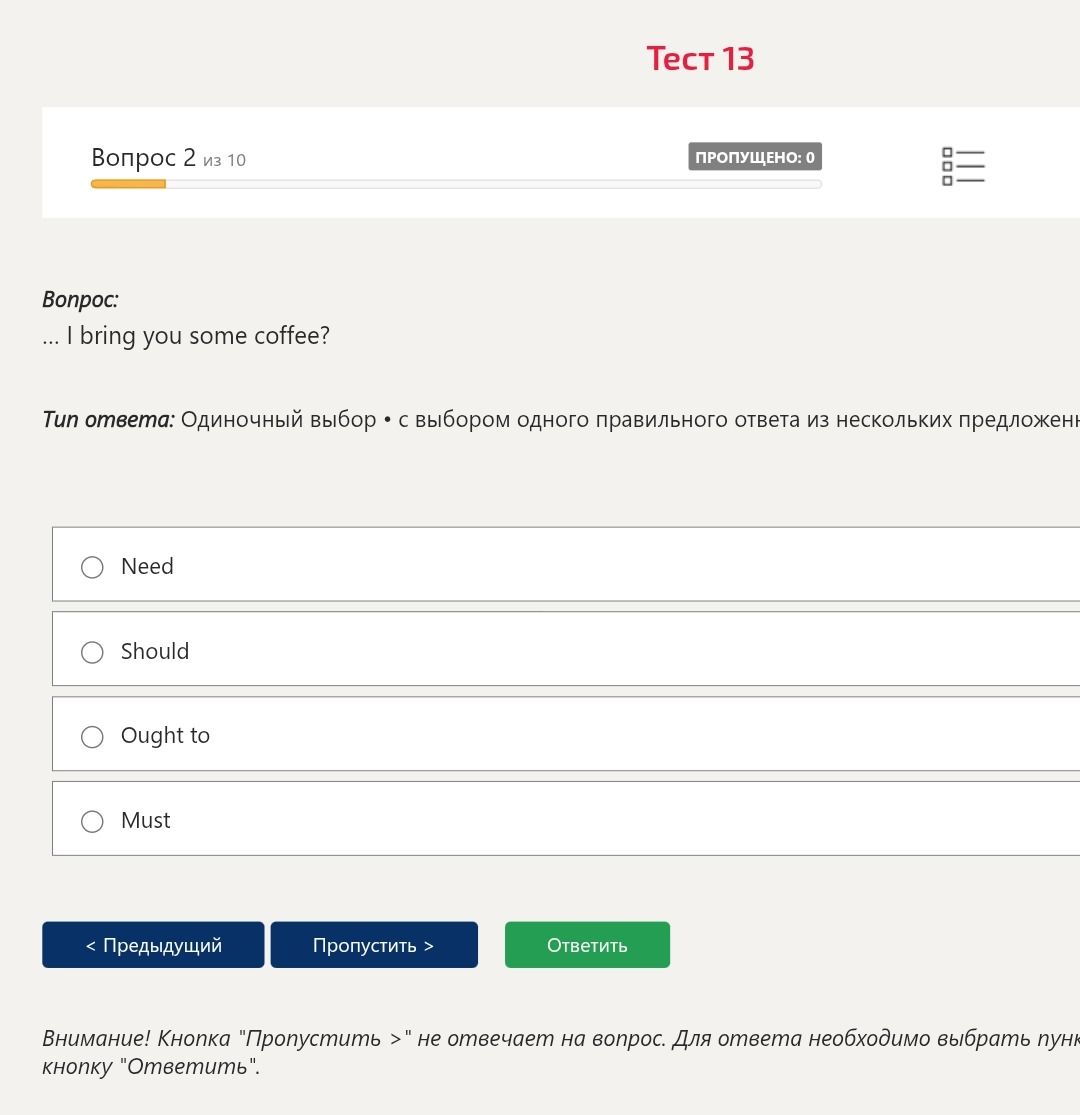Click the "ПРОПУЩЕНО: 0" badge

coord(754,157)
